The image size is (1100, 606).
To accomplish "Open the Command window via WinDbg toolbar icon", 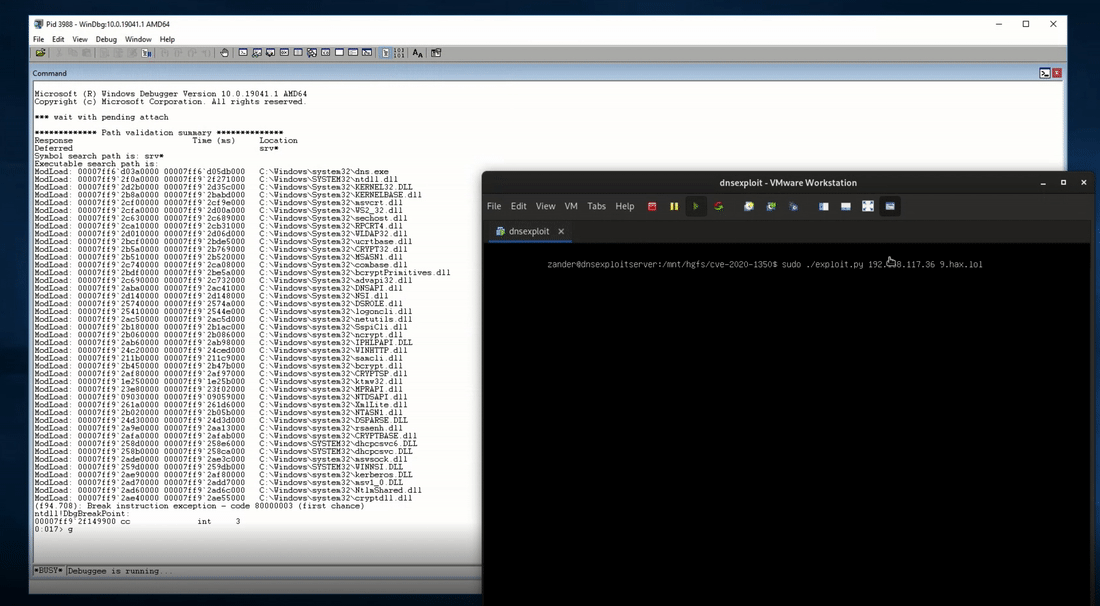I will coord(243,53).
